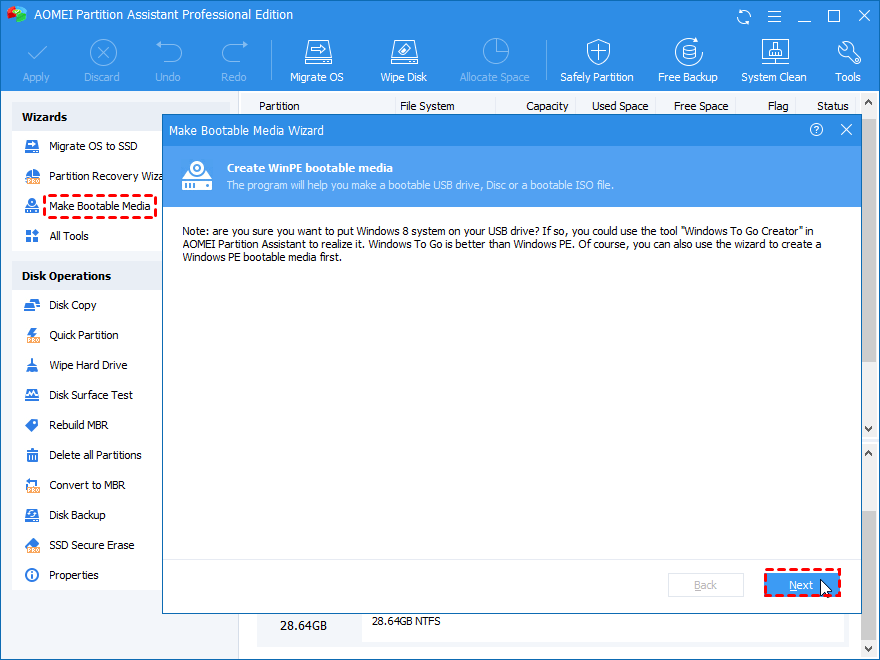The height and width of the screenshot is (660, 880).
Task: Open the Tools toolbar menu
Action: point(847,60)
